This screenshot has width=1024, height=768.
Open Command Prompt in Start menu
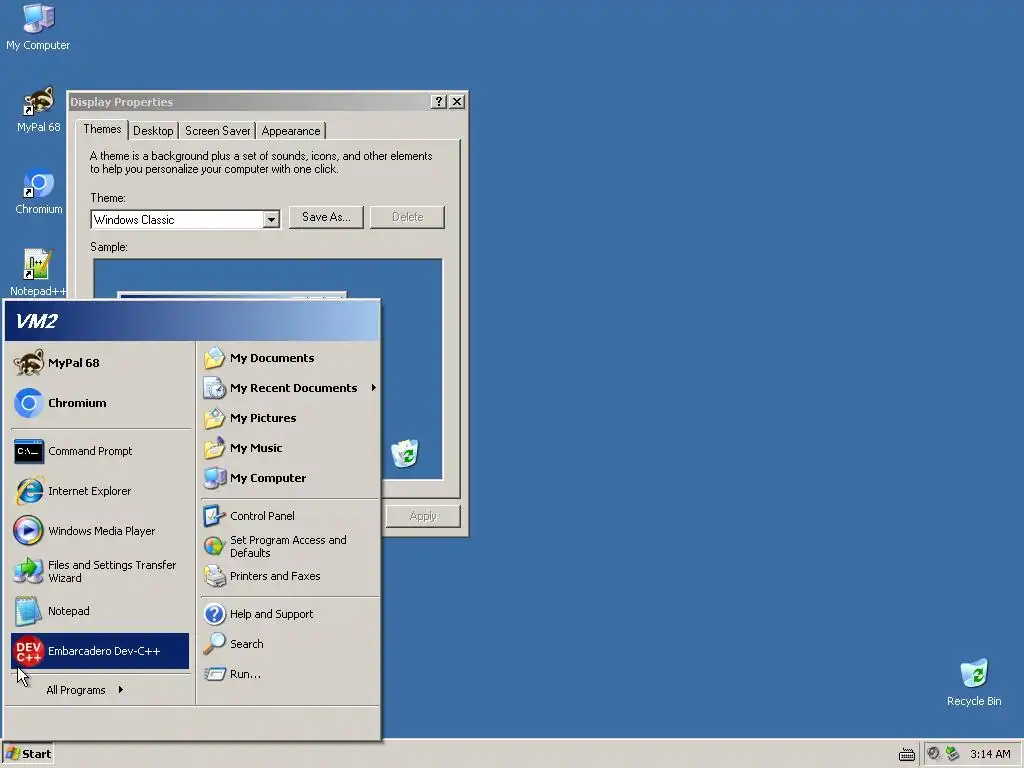click(100, 451)
